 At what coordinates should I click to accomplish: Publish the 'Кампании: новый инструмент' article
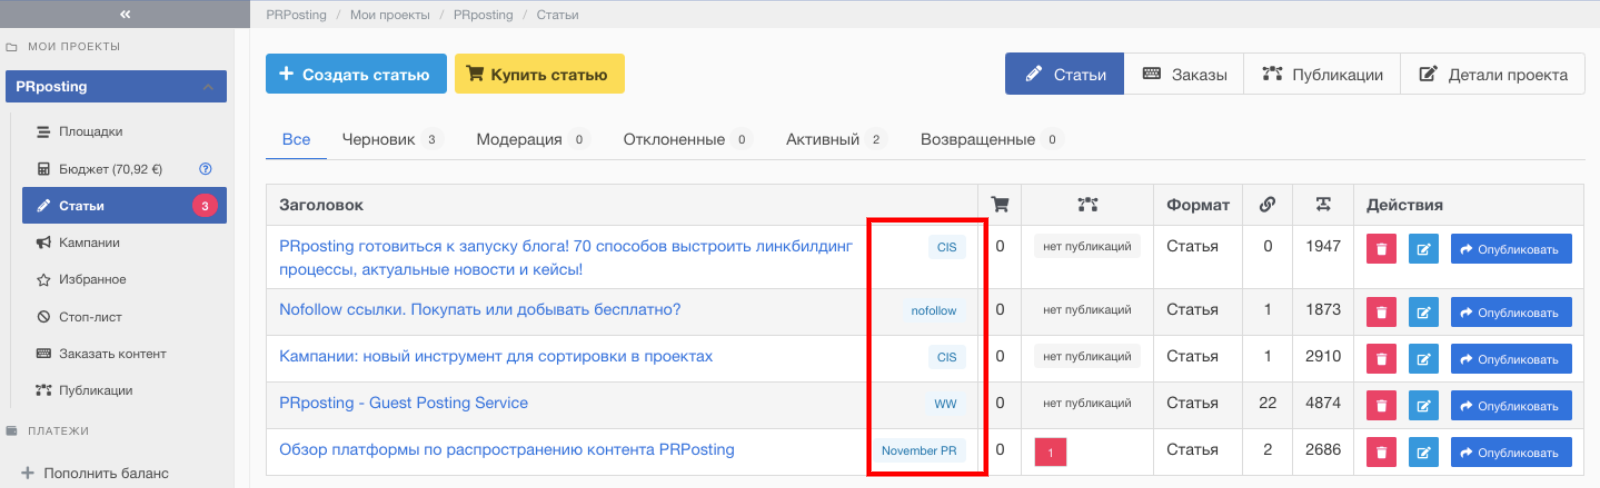[1511, 359]
